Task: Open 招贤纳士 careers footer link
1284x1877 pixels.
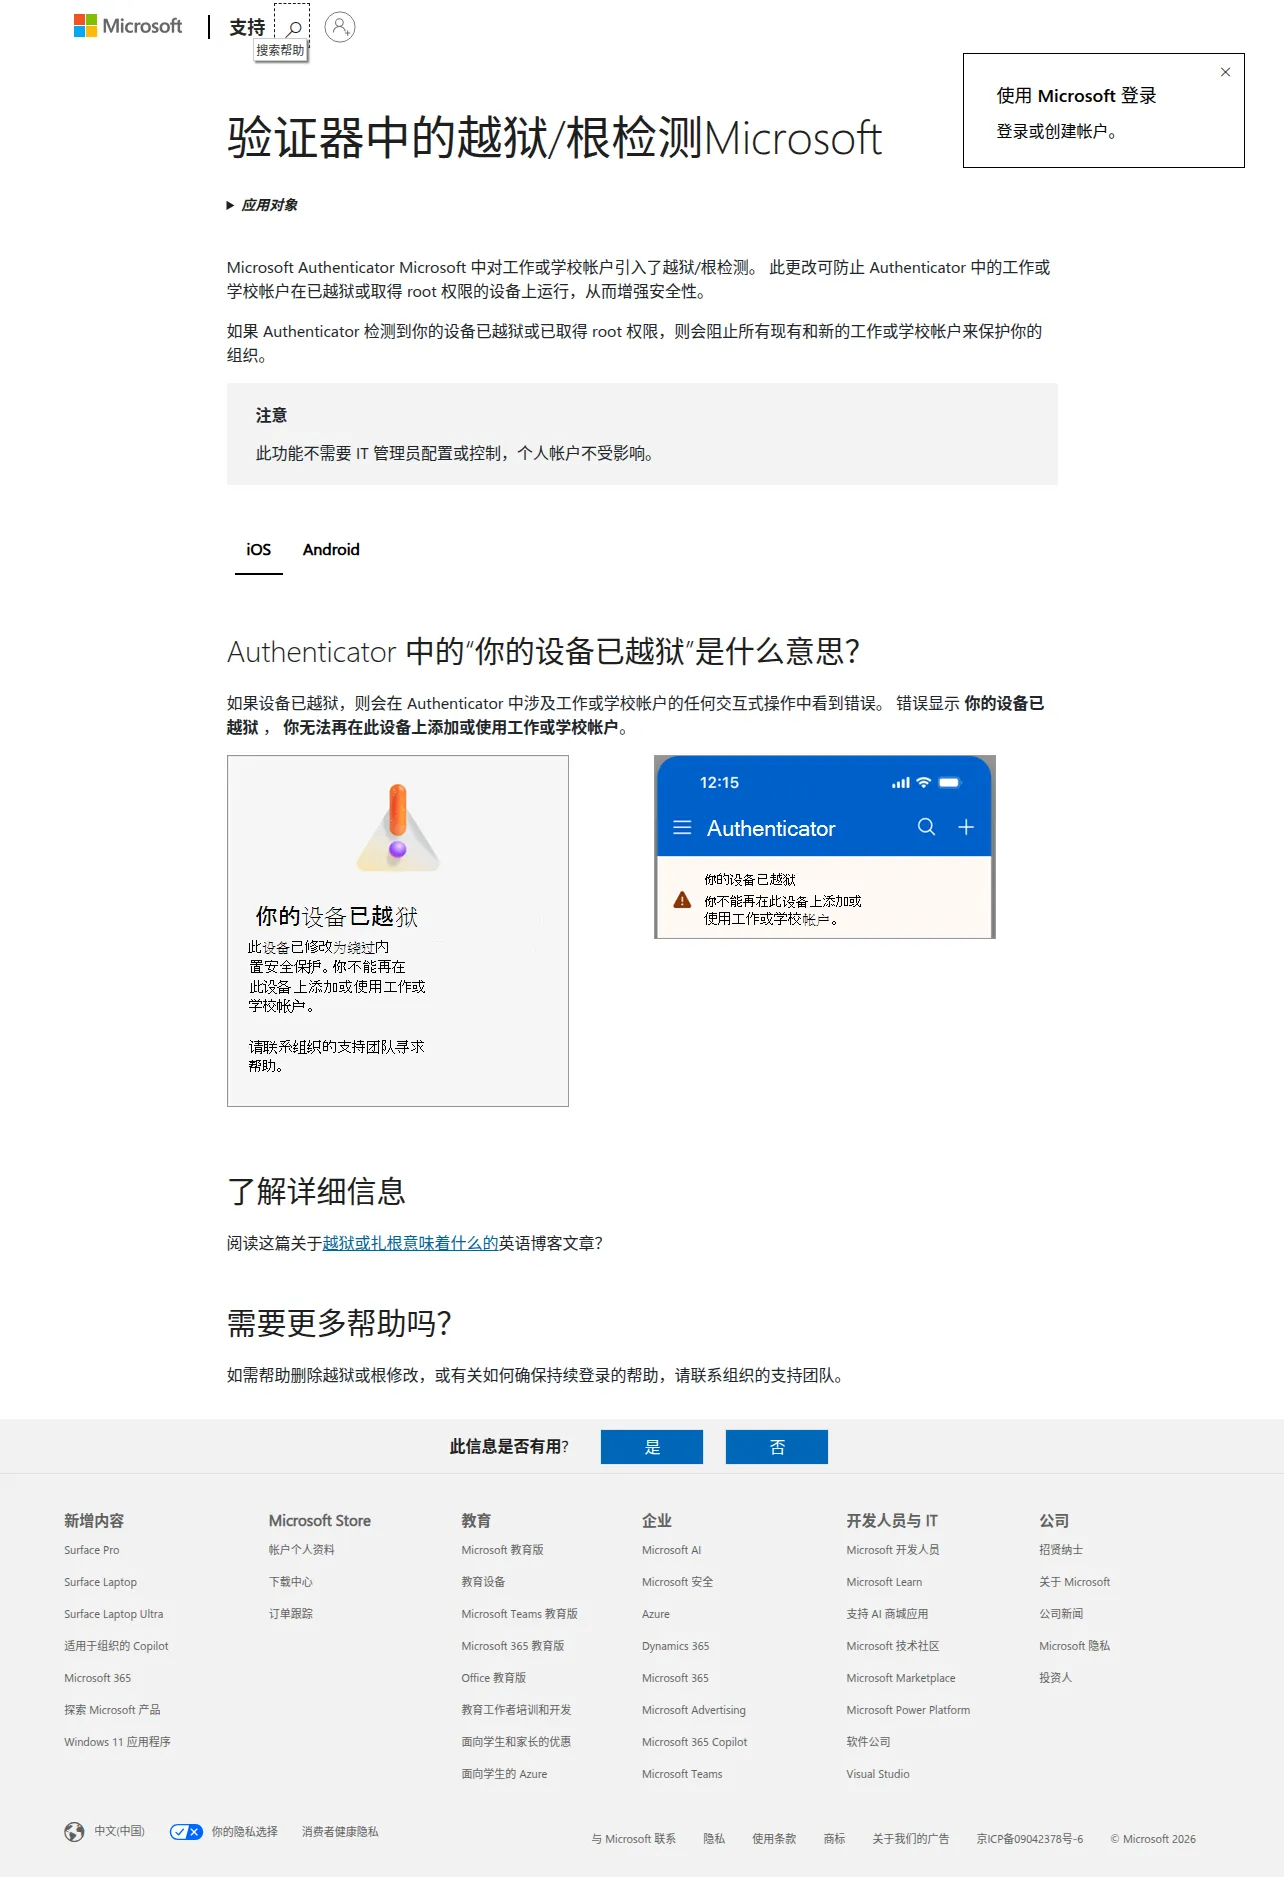Action: (x=1061, y=1550)
